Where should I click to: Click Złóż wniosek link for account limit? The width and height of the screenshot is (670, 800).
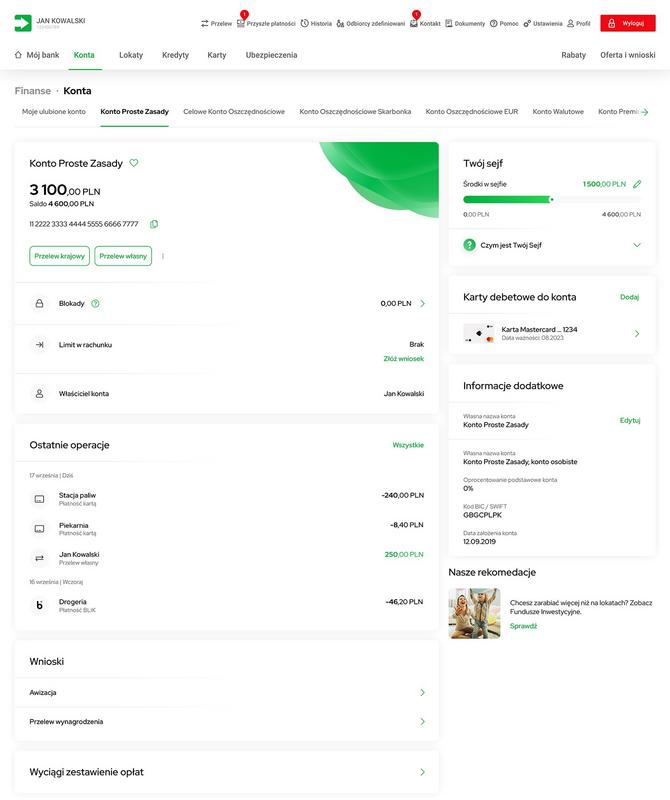(403, 359)
